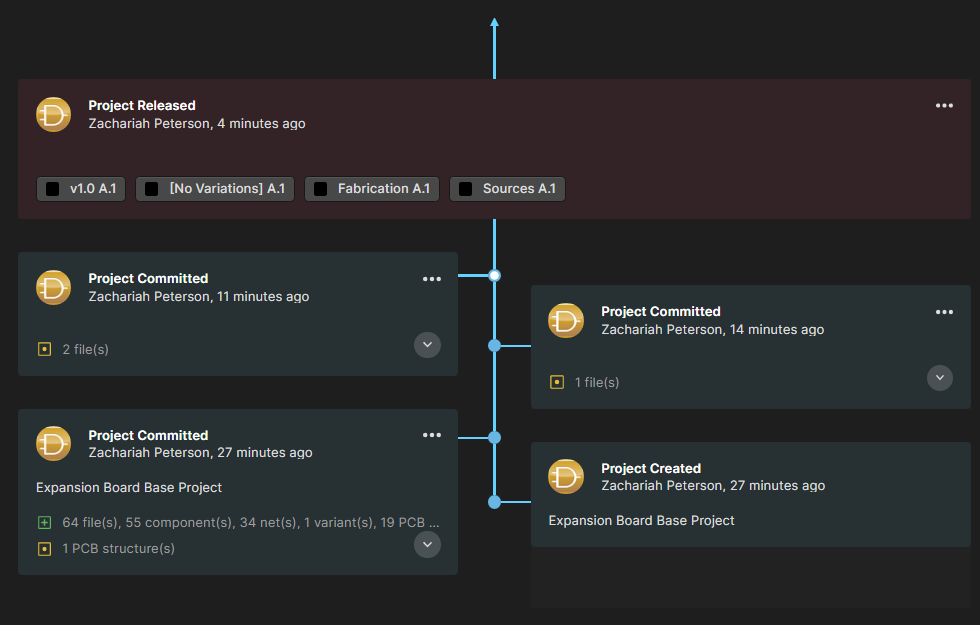Click Altium logo on 11 minutes ago commit
This screenshot has width=980, height=625.
click(53, 288)
